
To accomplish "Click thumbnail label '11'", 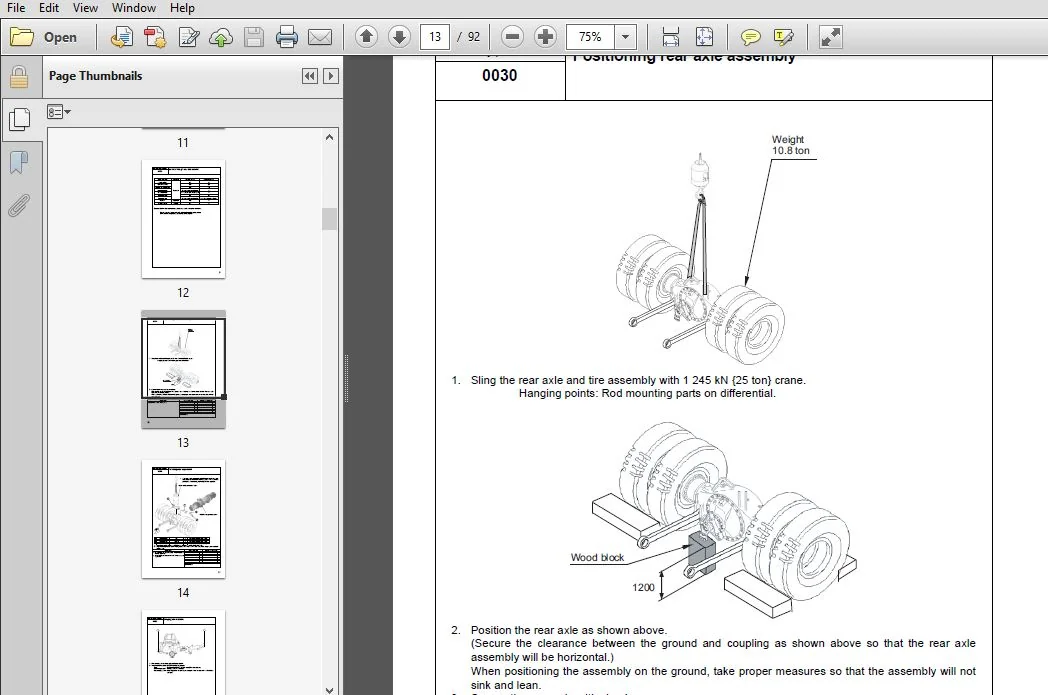I will 183,142.
